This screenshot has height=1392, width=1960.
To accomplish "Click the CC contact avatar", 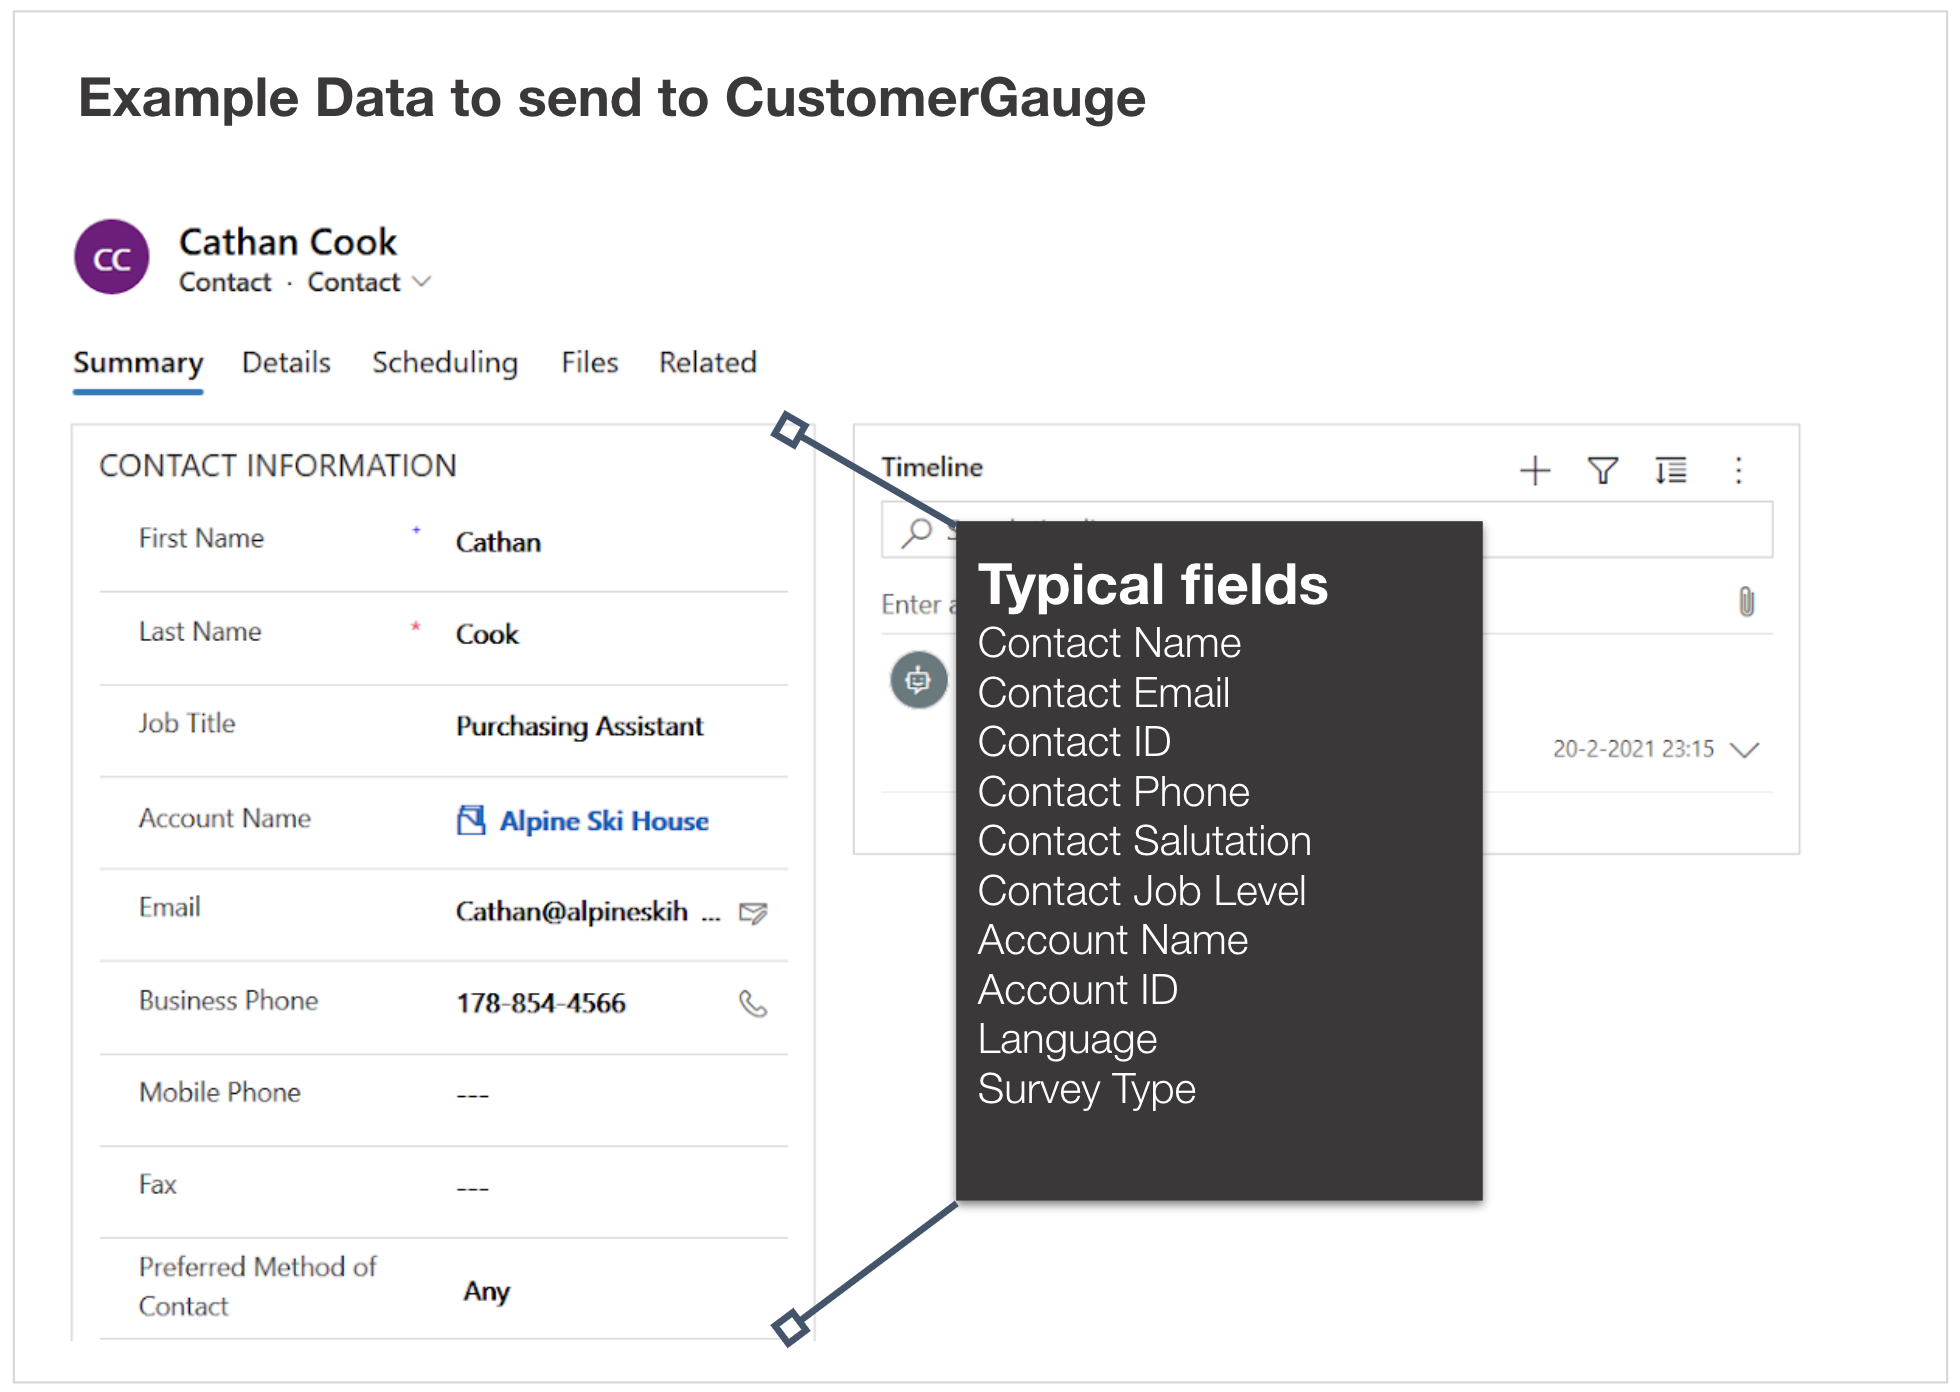I will coord(112,258).
